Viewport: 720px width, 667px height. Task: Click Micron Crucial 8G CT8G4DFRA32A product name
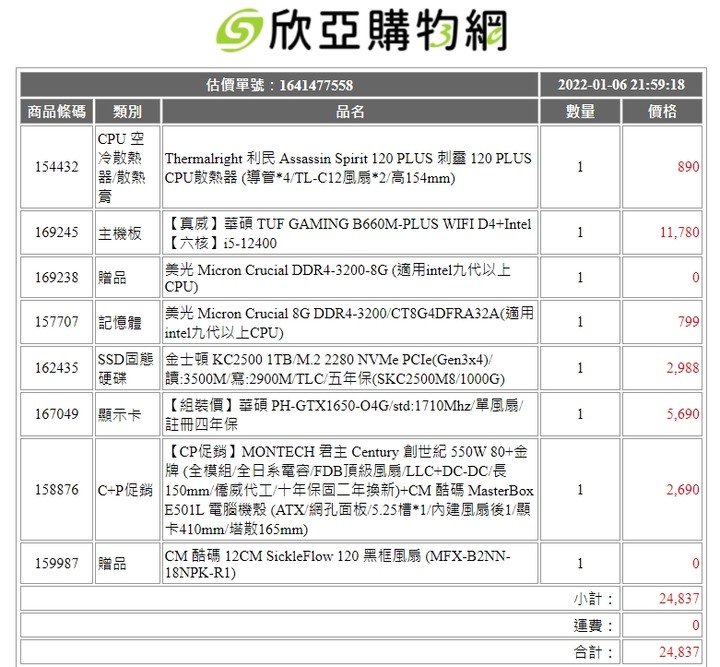pos(349,323)
